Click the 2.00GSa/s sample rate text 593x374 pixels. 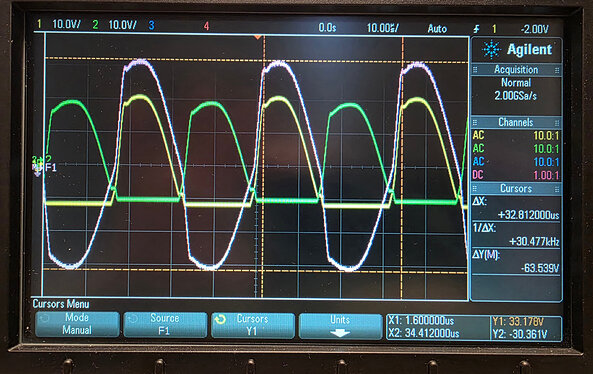click(x=515, y=96)
